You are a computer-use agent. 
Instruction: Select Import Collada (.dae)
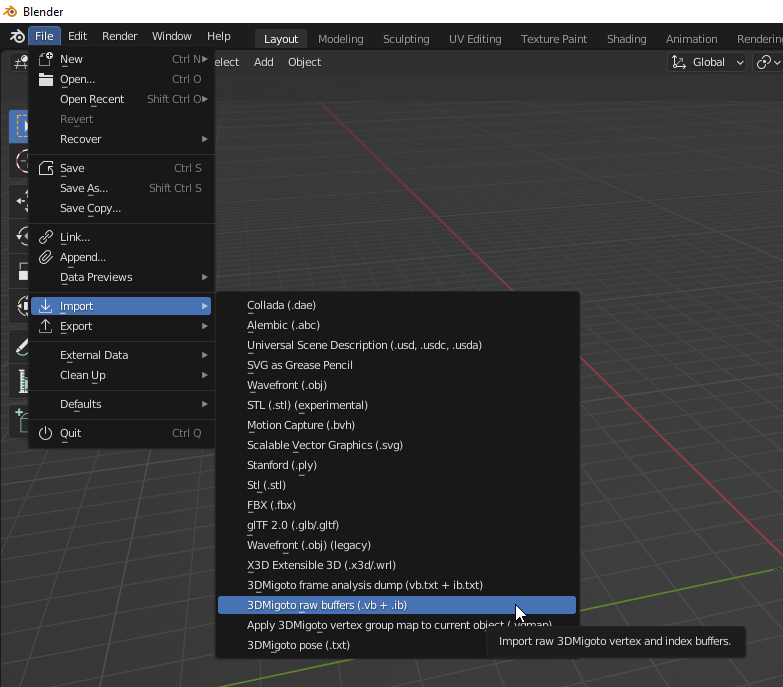(397, 305)
